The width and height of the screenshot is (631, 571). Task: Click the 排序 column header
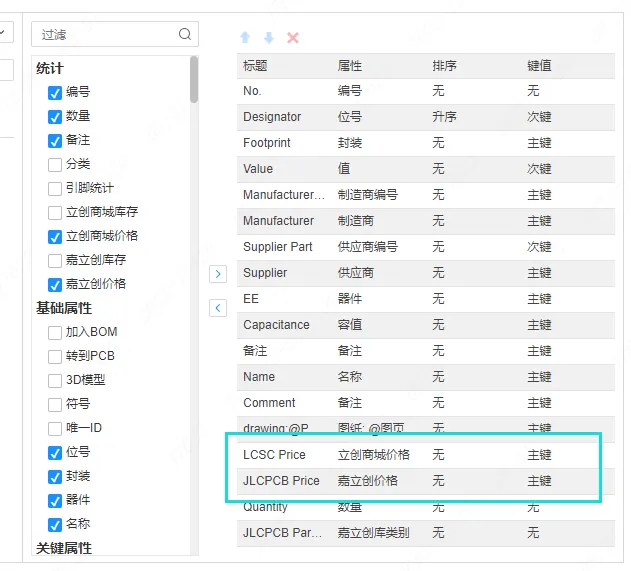click(444, 66)
